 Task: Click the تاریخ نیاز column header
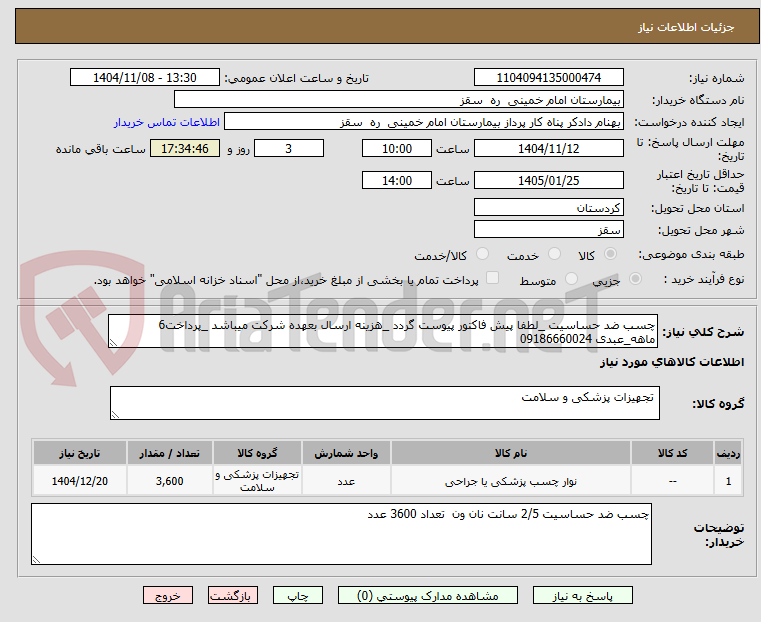(80, 453)
